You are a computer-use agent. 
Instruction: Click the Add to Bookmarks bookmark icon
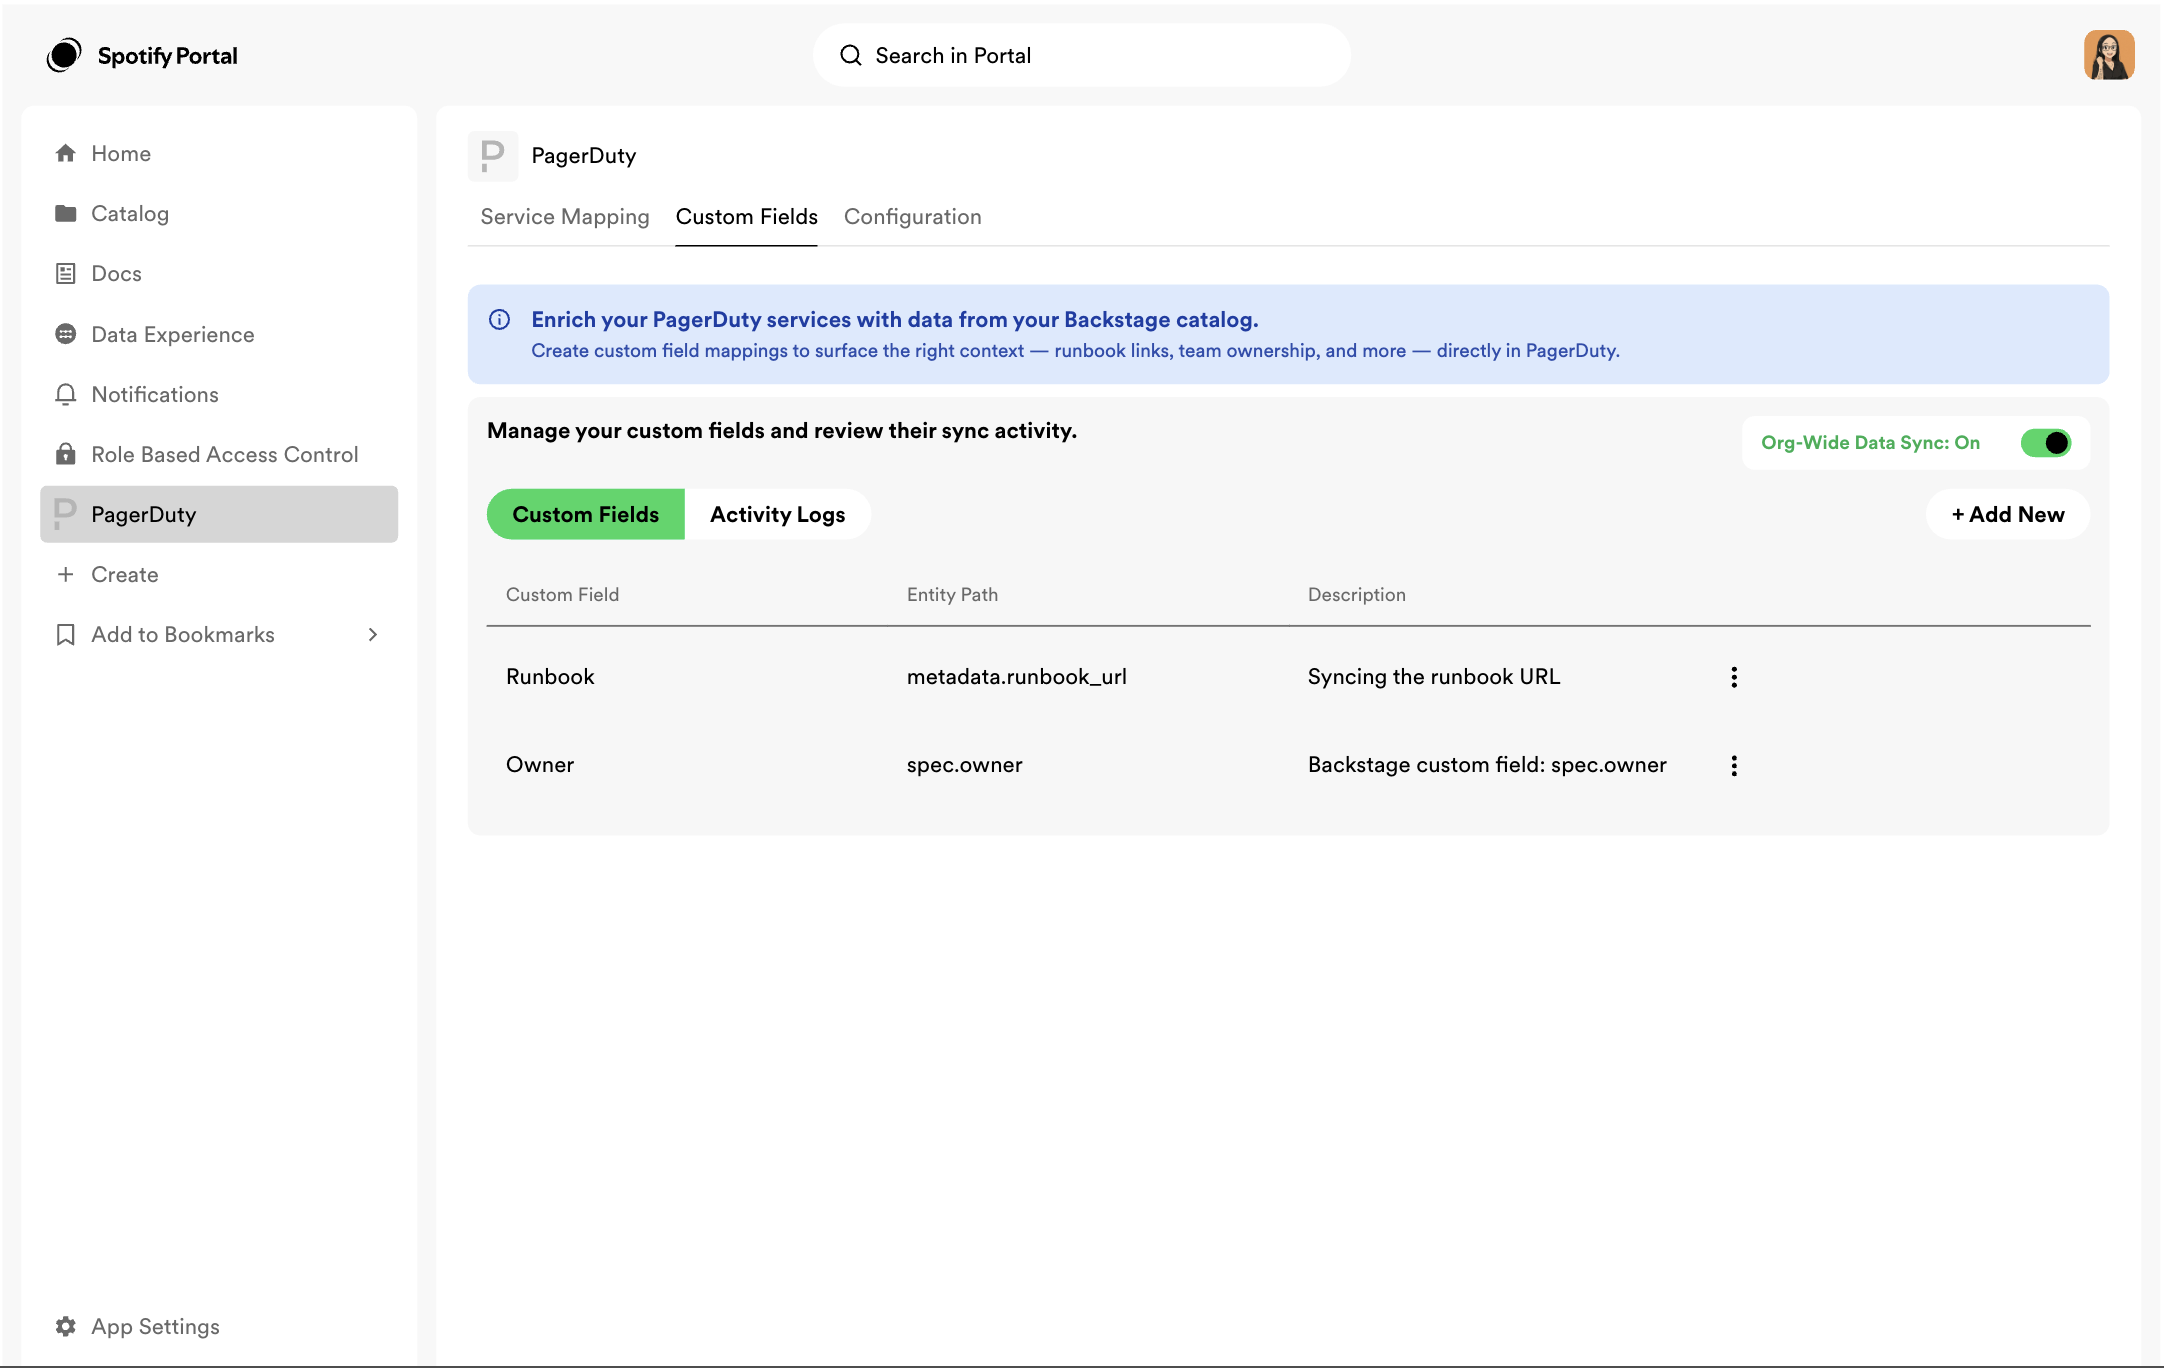click(66, 634)
